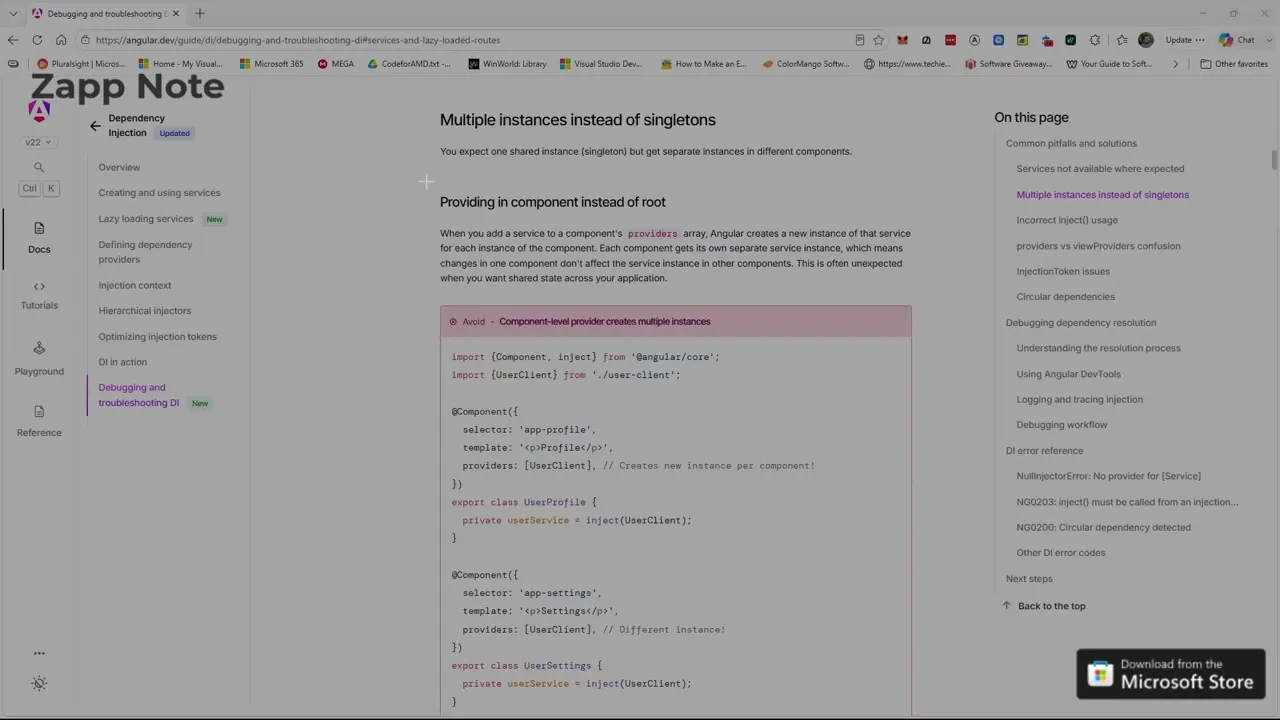This screenshot has height=720, width=1280.
Task: Toggle the light/dark theme sun icon
Action: point(39,683)
